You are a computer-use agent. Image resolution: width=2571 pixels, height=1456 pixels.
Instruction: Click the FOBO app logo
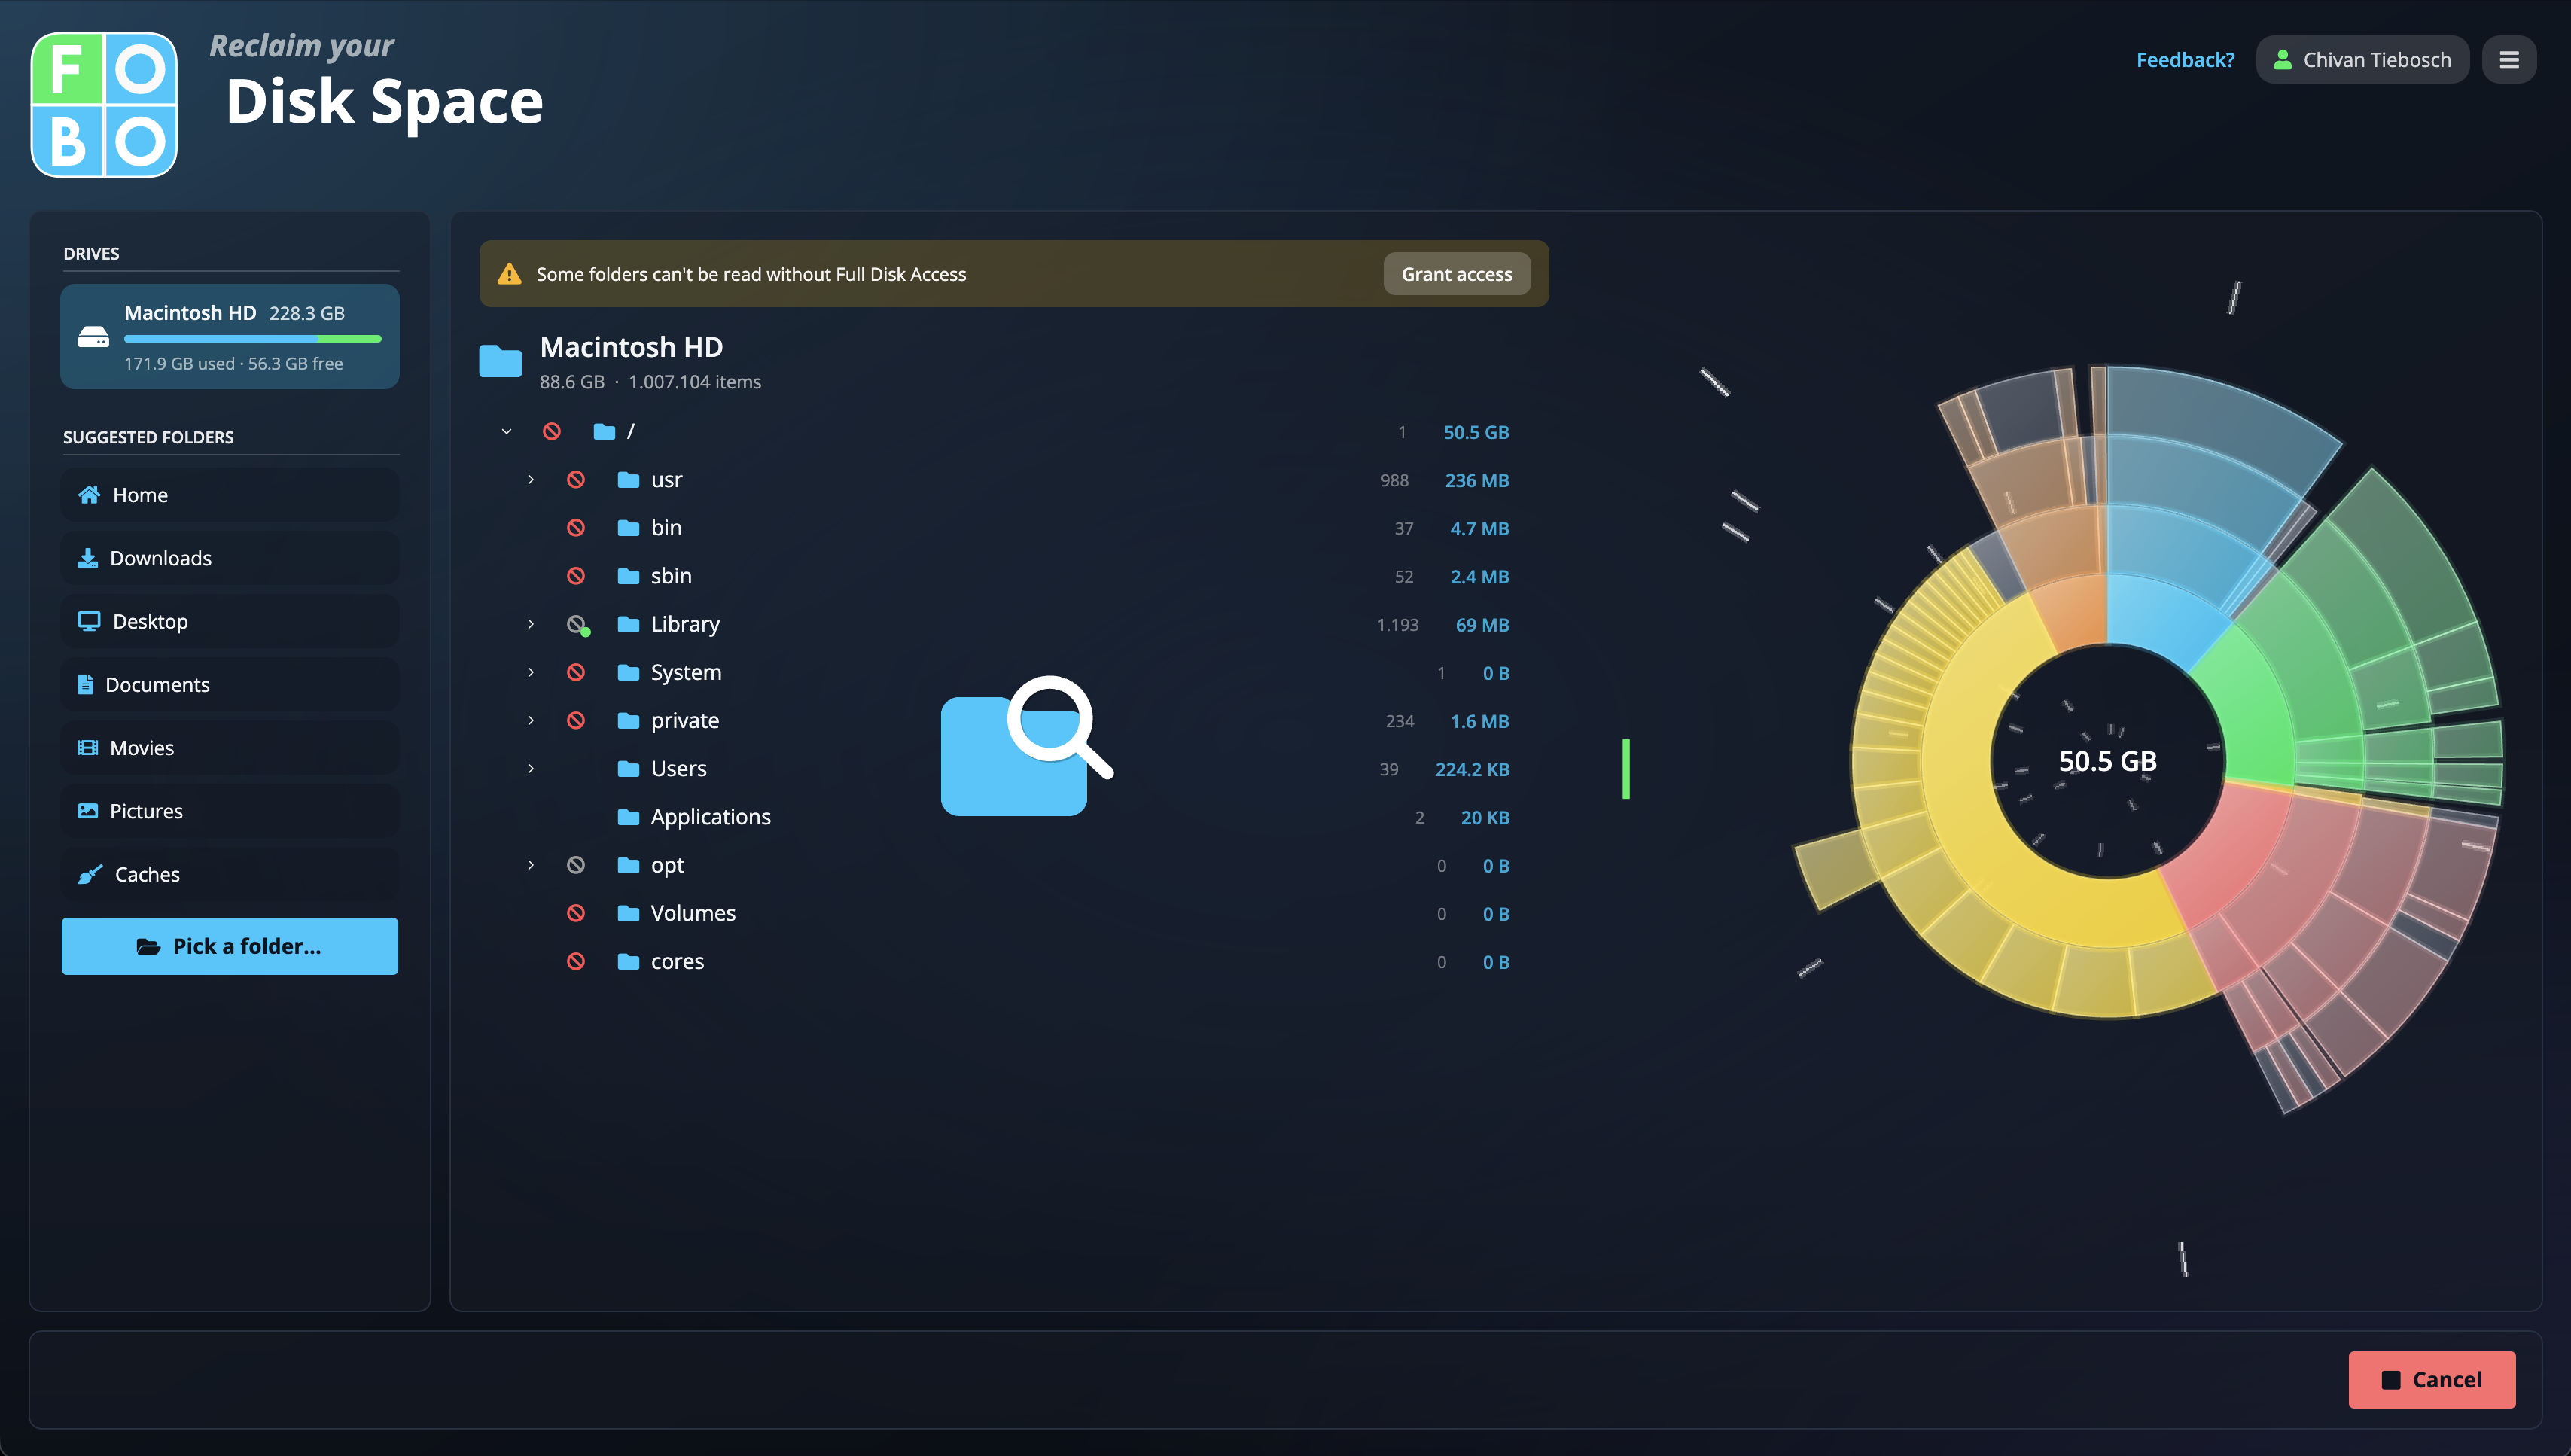104,105
